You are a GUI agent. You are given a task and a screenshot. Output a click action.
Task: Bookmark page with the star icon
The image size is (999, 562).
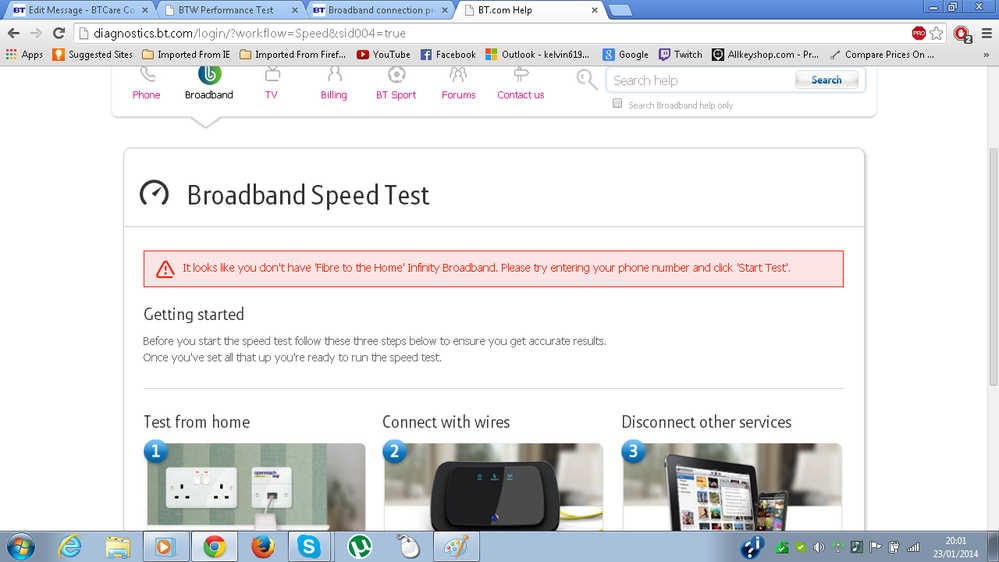(936, 33)
